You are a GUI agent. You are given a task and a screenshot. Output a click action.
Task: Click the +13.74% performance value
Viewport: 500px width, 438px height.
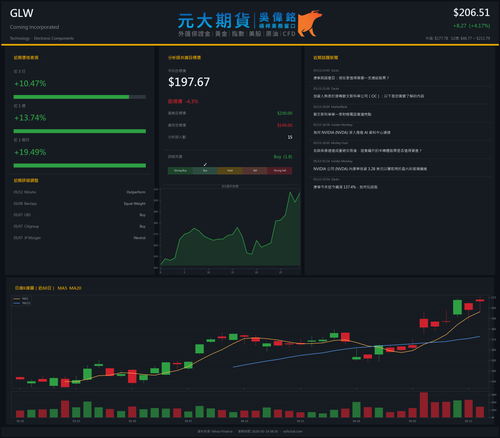click(x=30, y=118)
